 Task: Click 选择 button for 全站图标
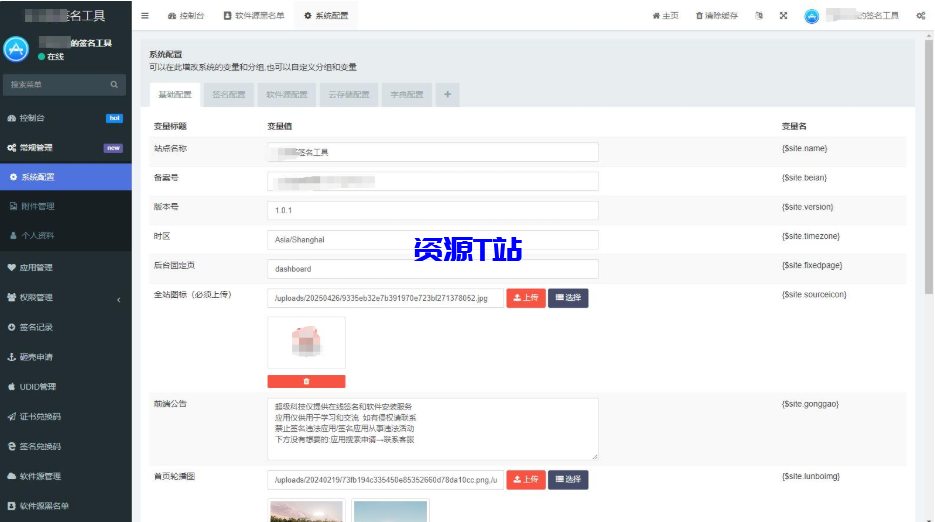click(568, 298)
